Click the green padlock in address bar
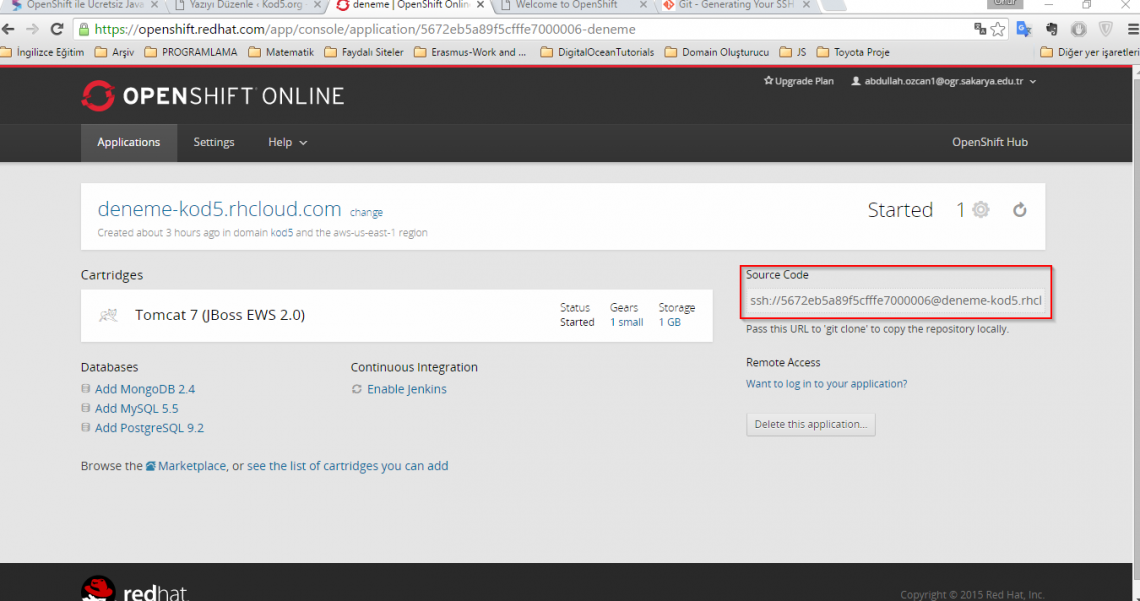1140x601 pixels. pos(84,29)
